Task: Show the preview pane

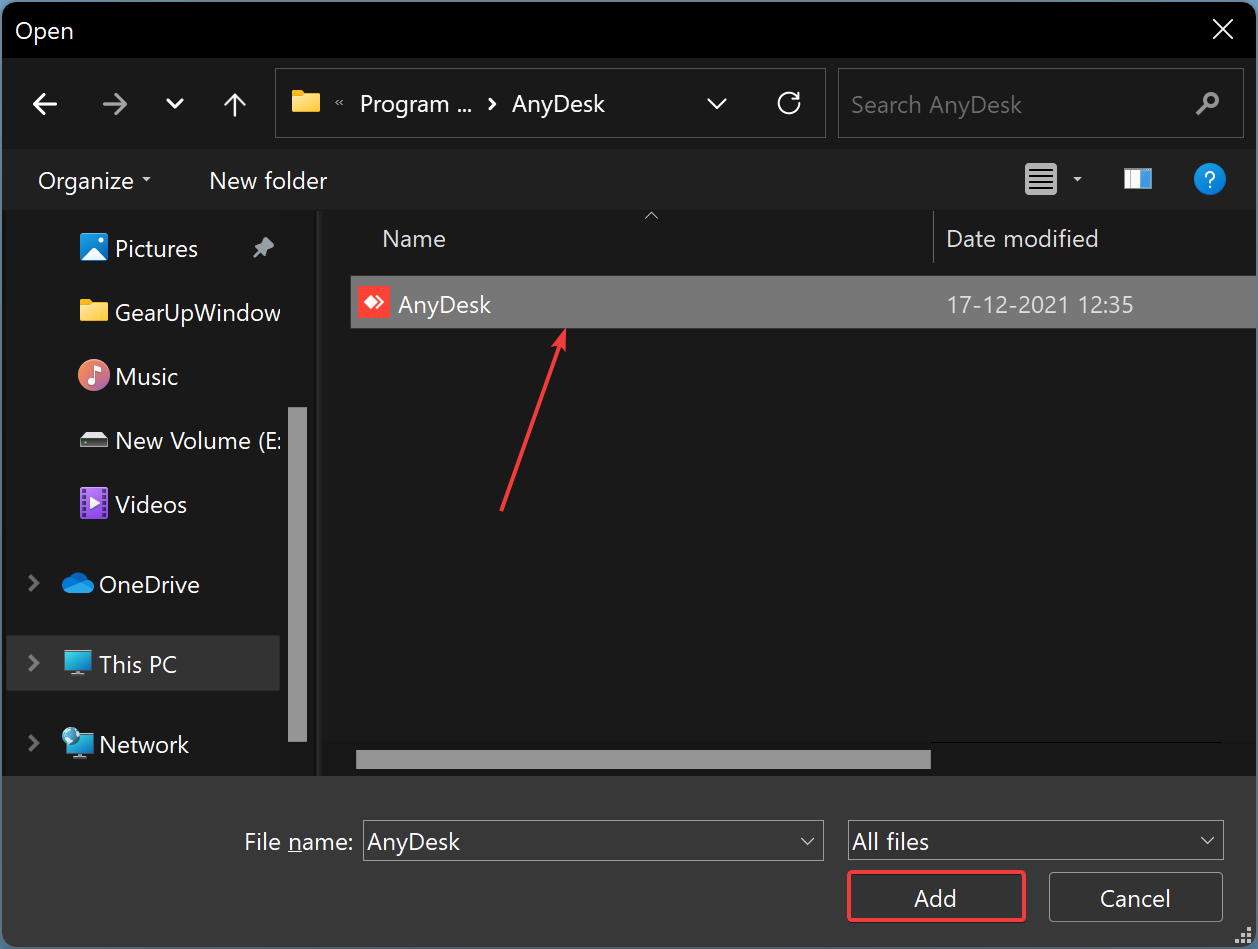Action: 1138,179
